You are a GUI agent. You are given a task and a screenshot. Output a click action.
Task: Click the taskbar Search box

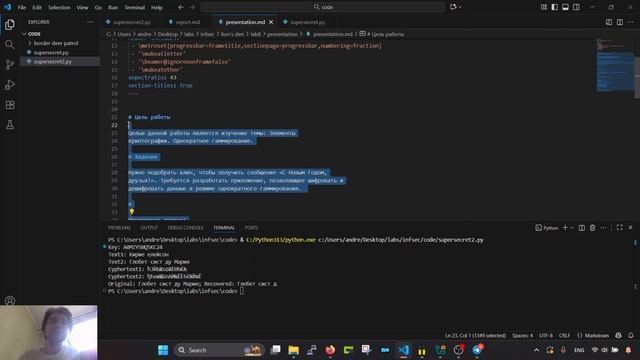[220, 350]
